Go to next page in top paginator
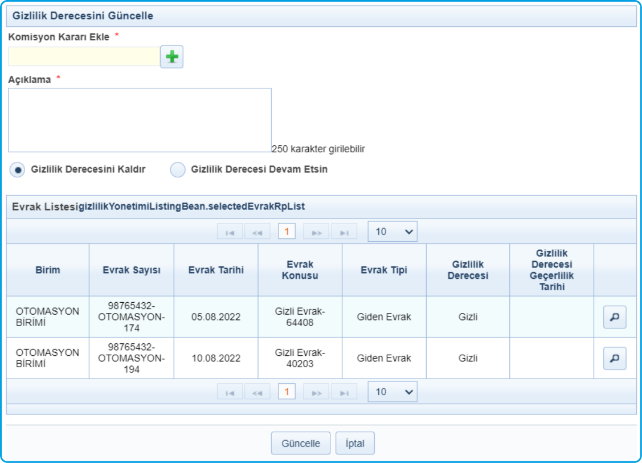Viewport: 642px width, 463px height. [316, 232]
